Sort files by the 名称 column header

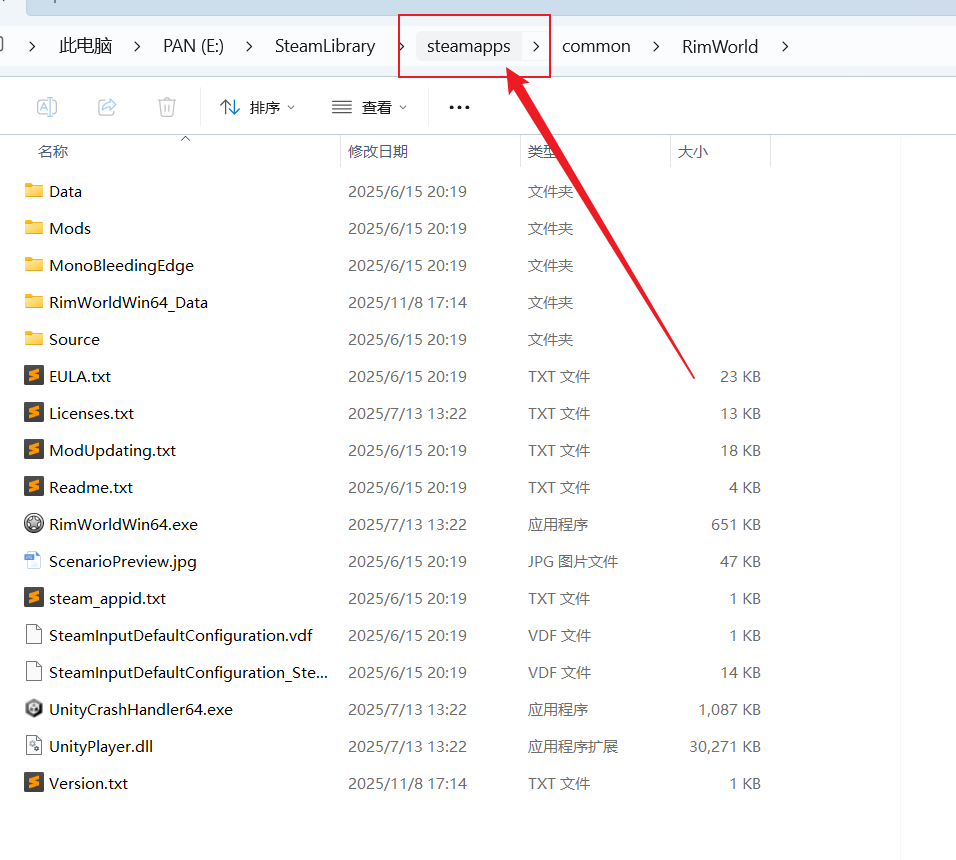53,151
